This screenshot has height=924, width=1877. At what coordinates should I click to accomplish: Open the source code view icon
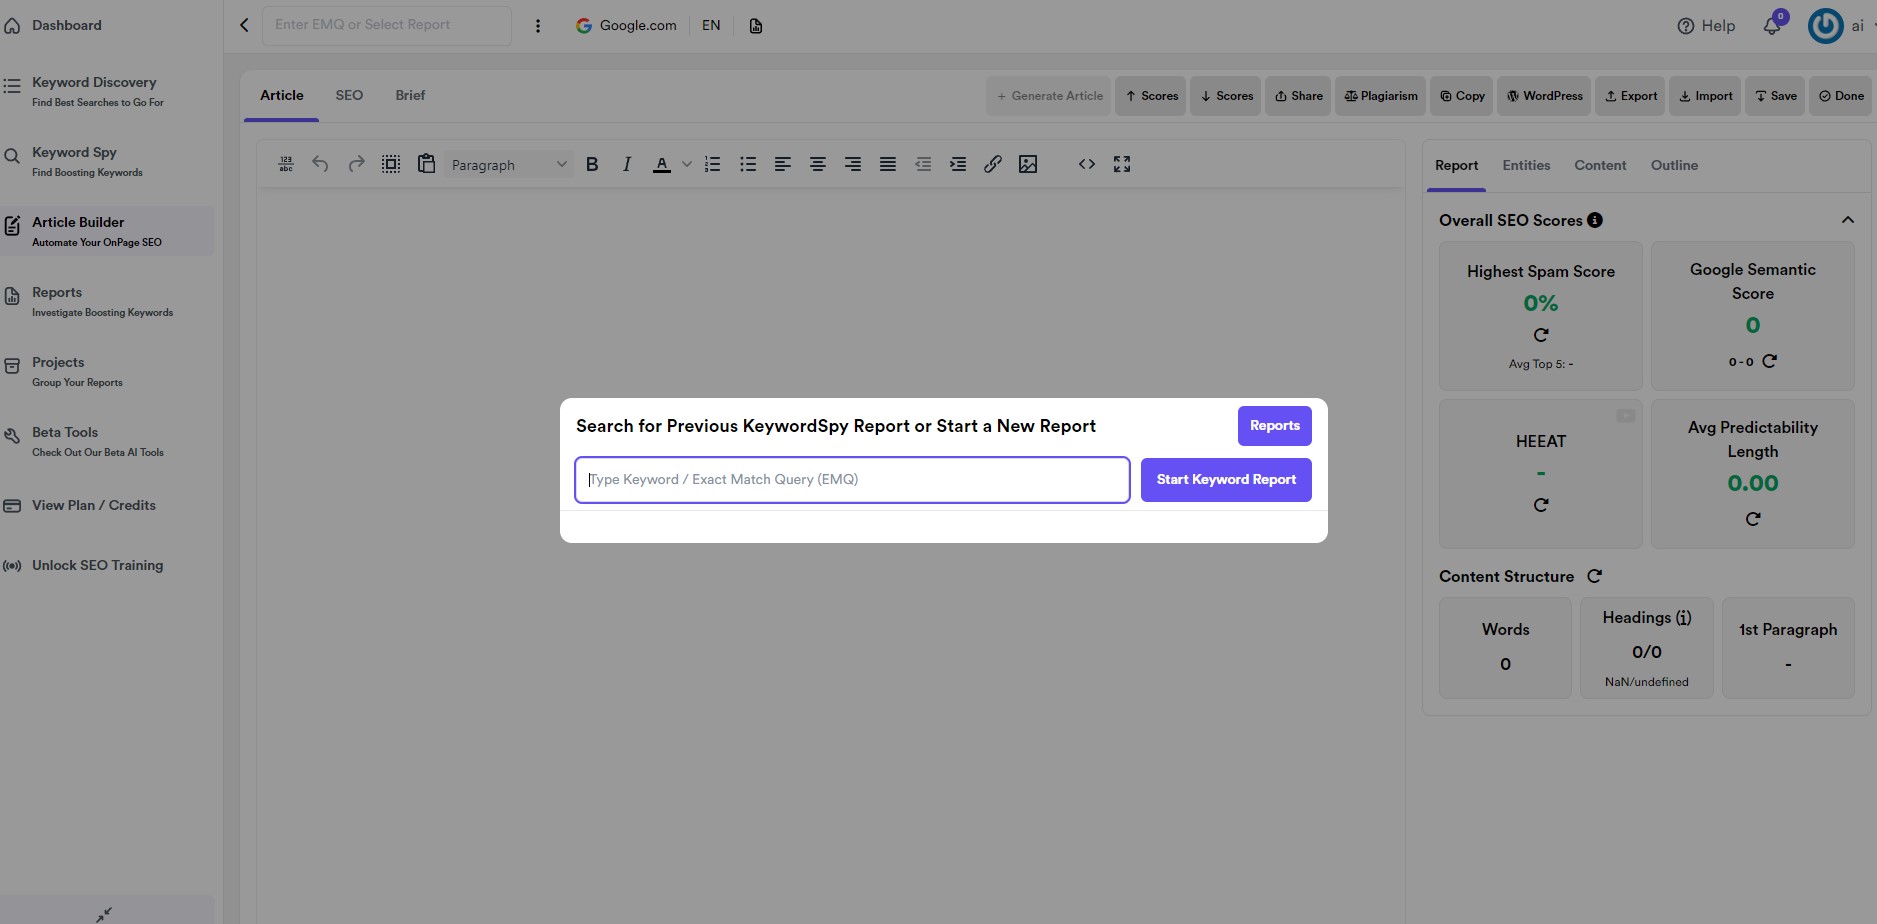1087,164
